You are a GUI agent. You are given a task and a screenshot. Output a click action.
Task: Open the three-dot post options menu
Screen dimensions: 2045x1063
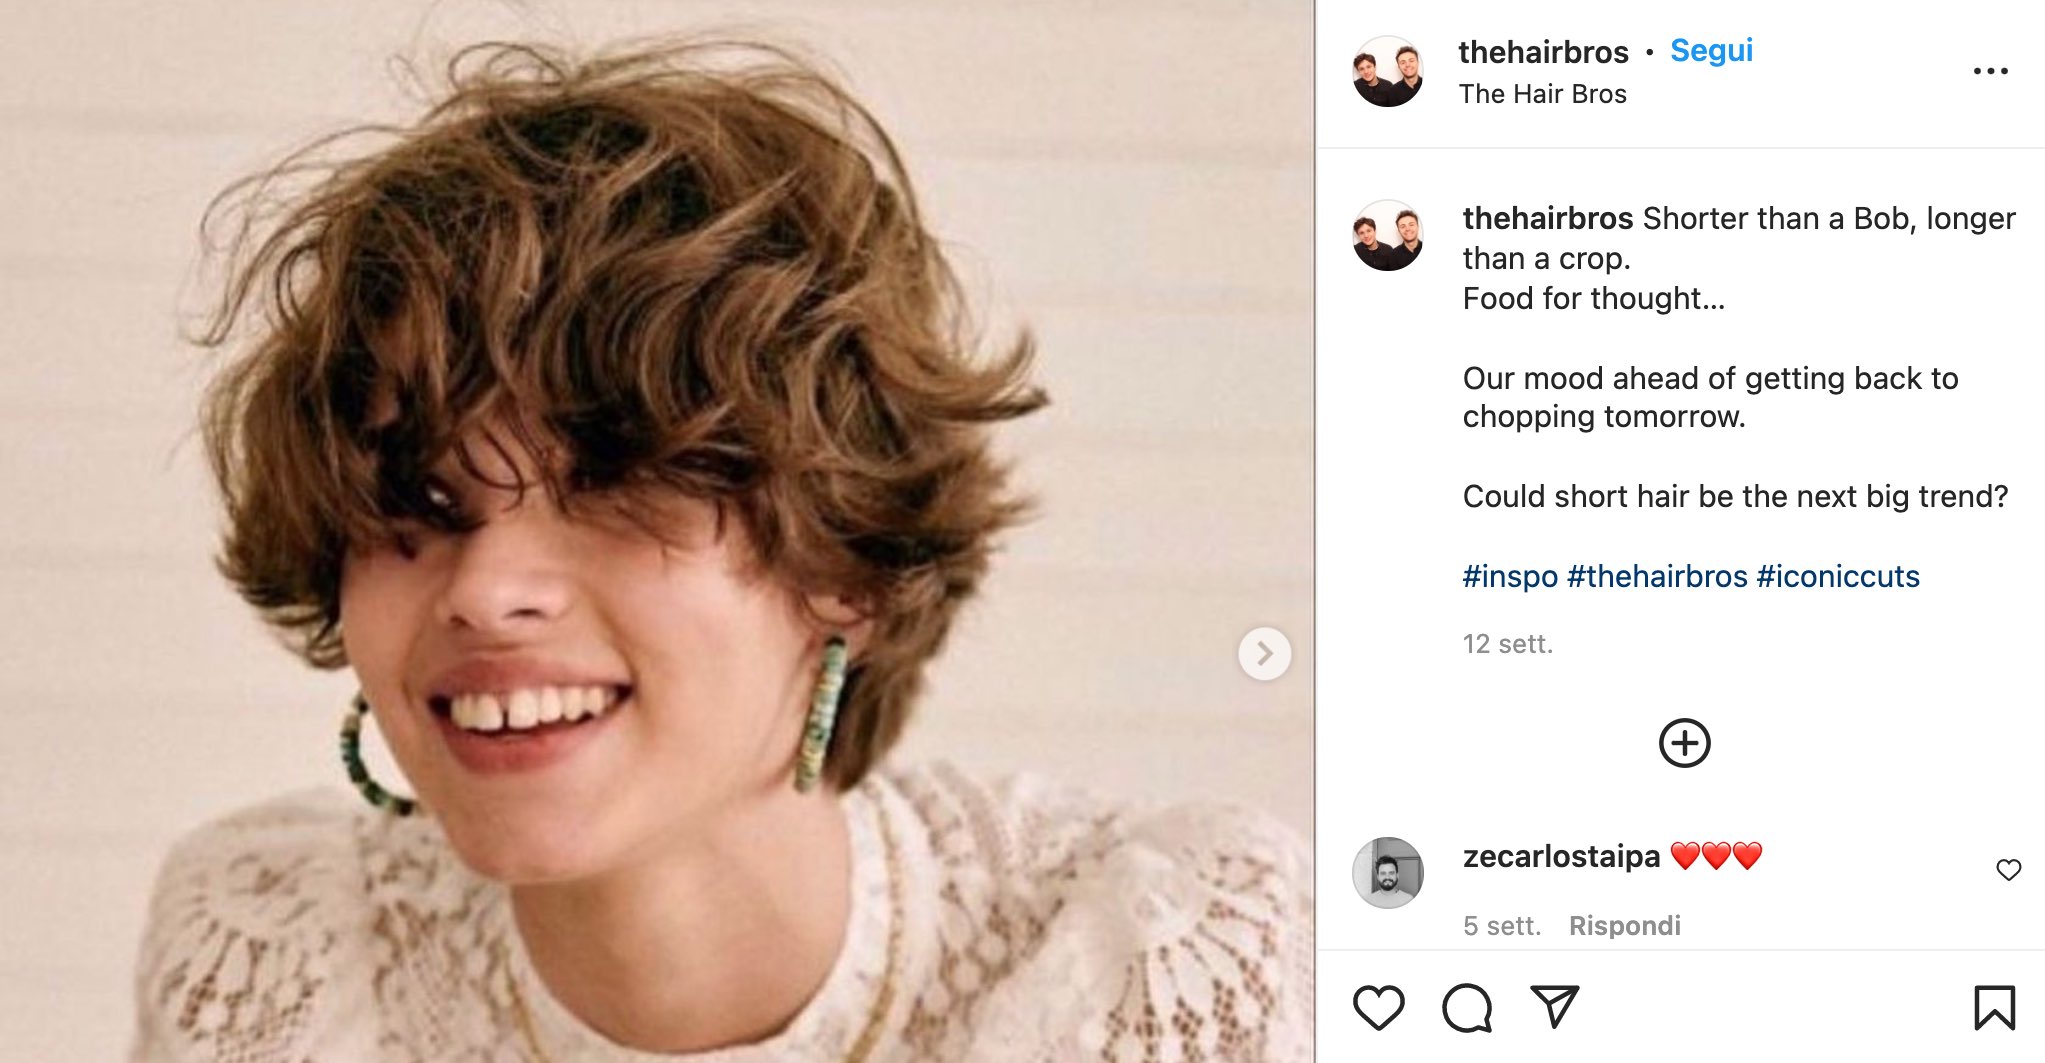[1990, 71]
